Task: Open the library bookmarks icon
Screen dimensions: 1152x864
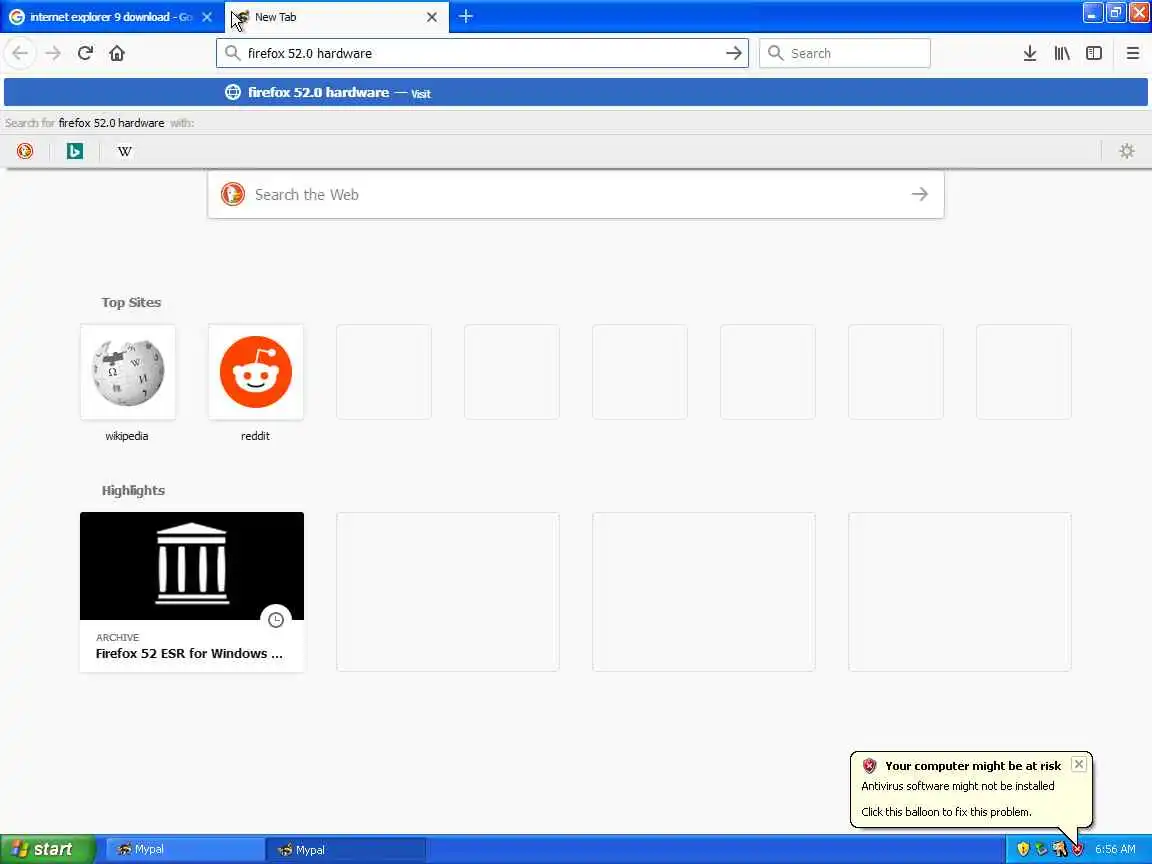Action: 1062,53
